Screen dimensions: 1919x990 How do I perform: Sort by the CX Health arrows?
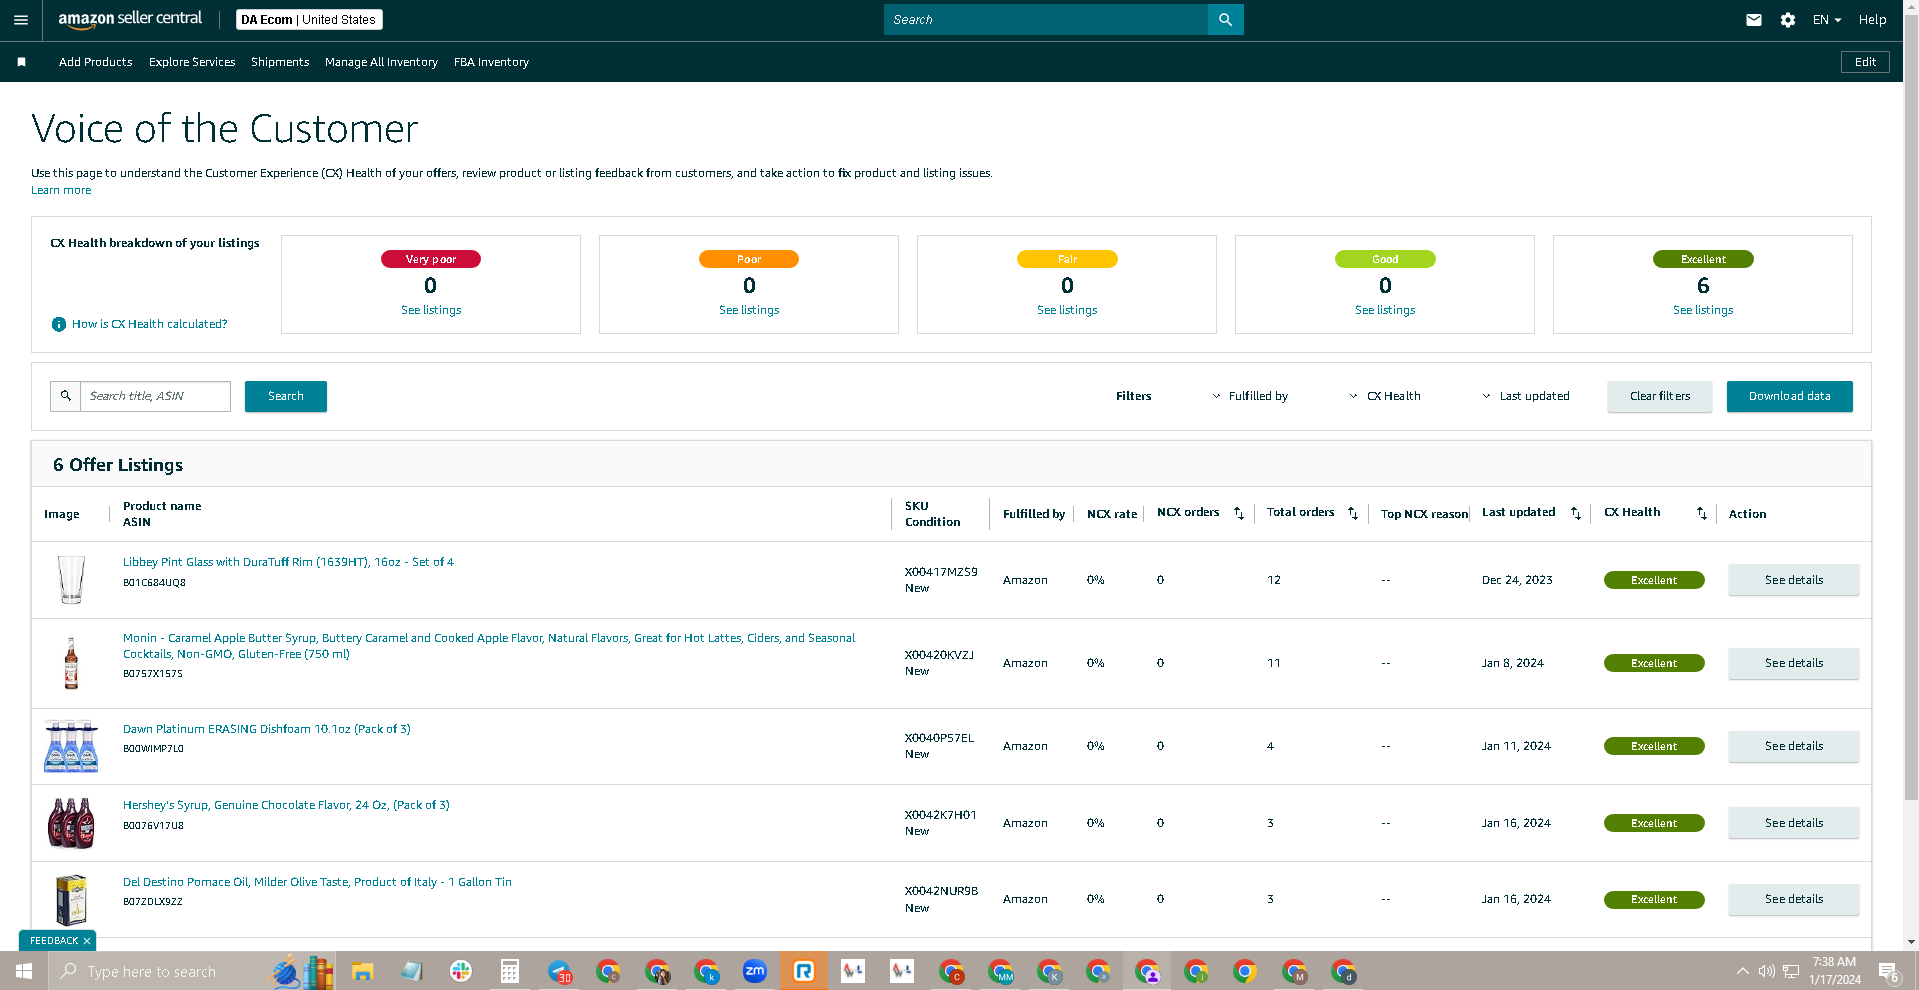1701,513
